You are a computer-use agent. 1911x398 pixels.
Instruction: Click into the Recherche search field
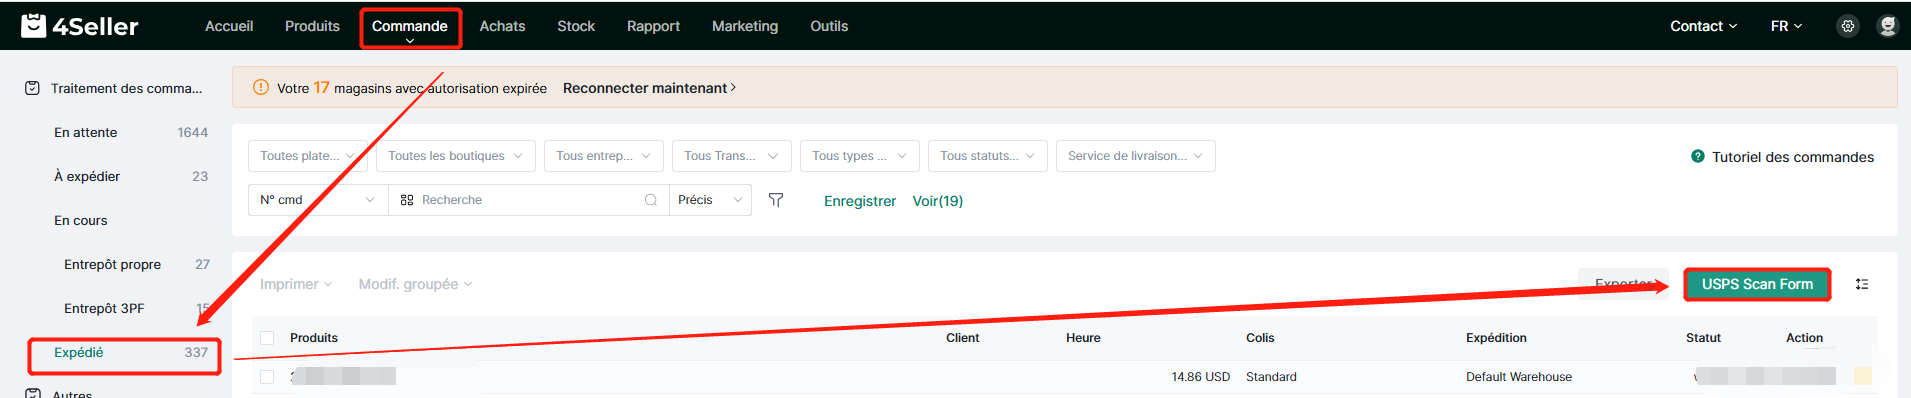(x=529, y=200)
